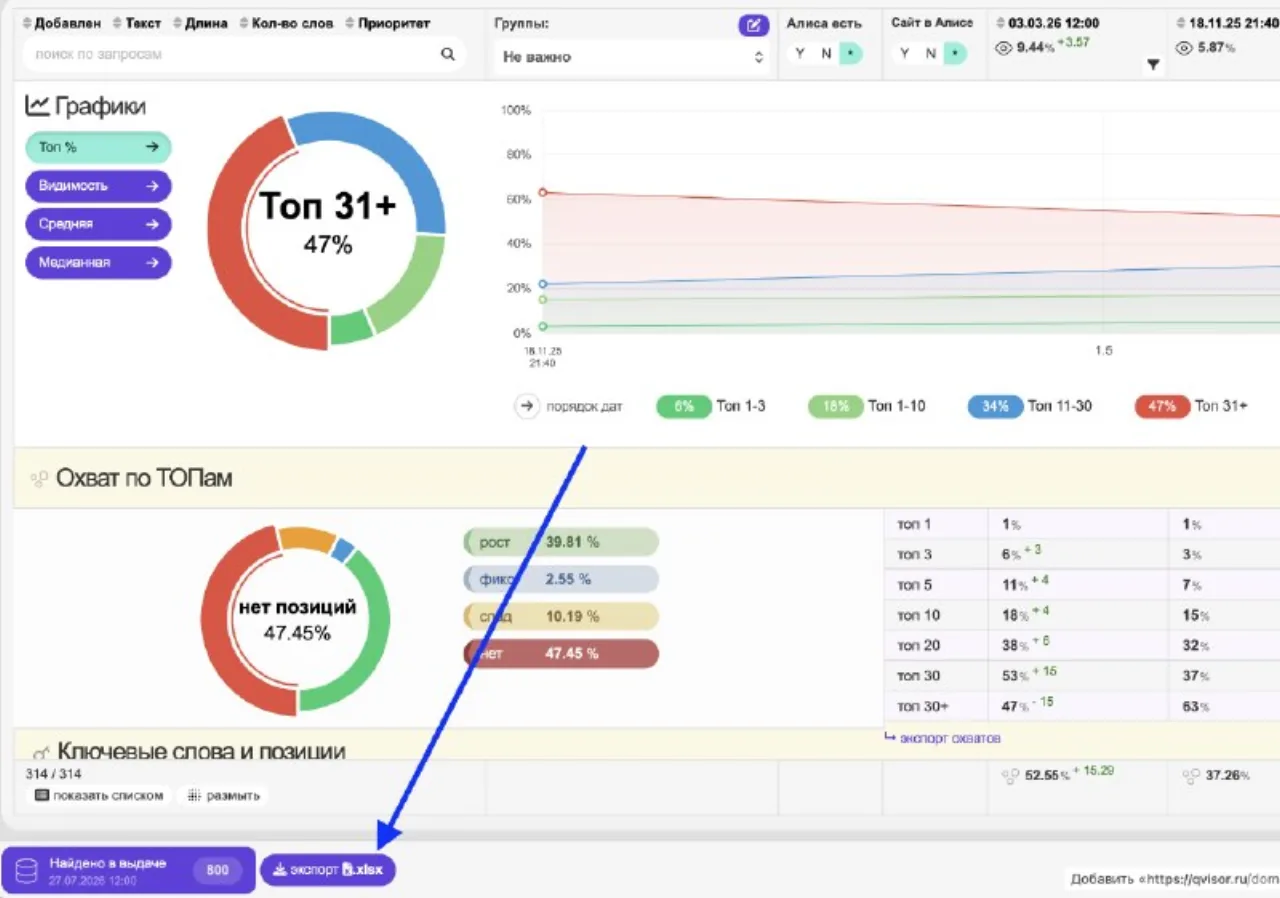Switch the chart to «Средняя»
This screenshot has height=898, width=1280.
tap(98, 224)
